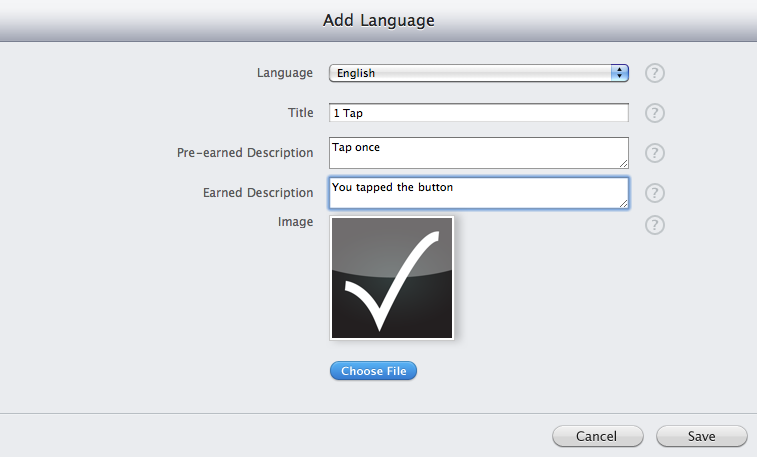Open help for the Image field
This screenshot has width=757, height=457.
click(x=655, y=225)
